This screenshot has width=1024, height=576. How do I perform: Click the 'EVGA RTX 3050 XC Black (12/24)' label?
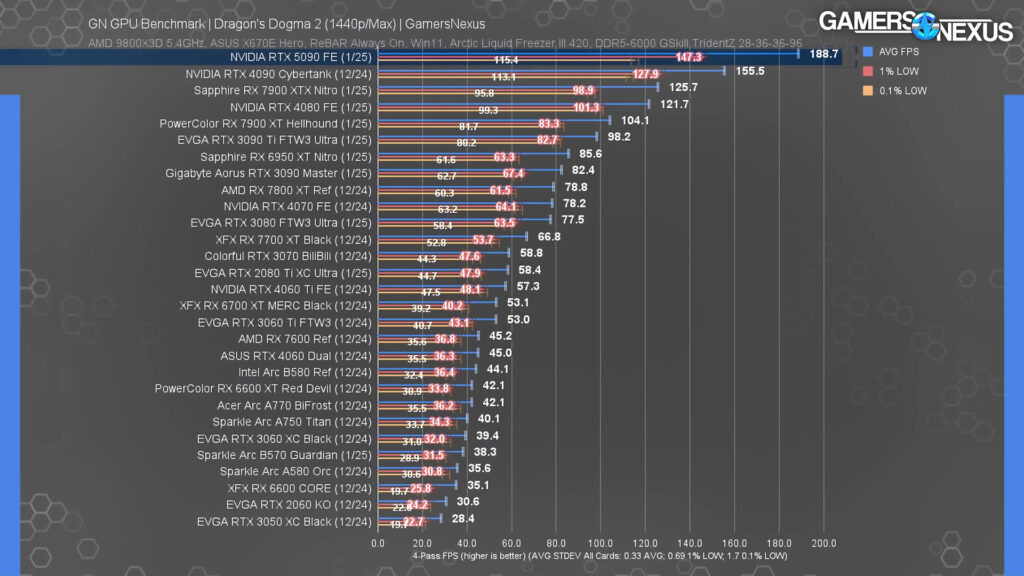coord(284,522)
